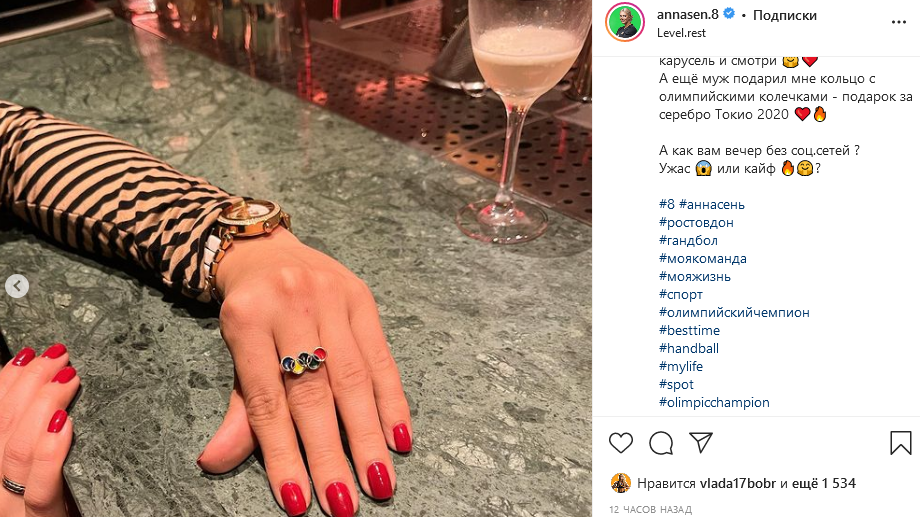Click the verified badge next to annasen.8
Screen dimensions: 920x517
click(x=729, y=13)
